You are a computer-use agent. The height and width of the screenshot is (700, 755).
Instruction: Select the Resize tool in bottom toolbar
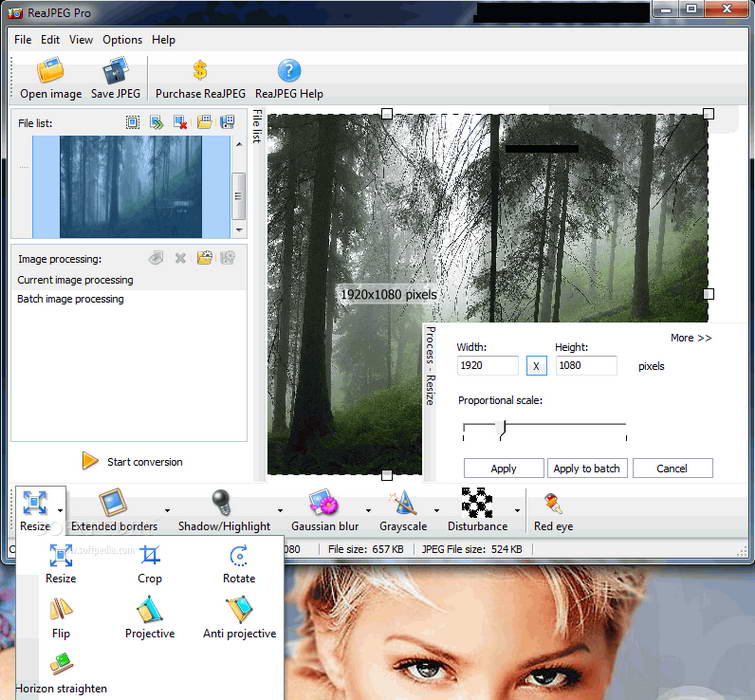coord(35,510)
